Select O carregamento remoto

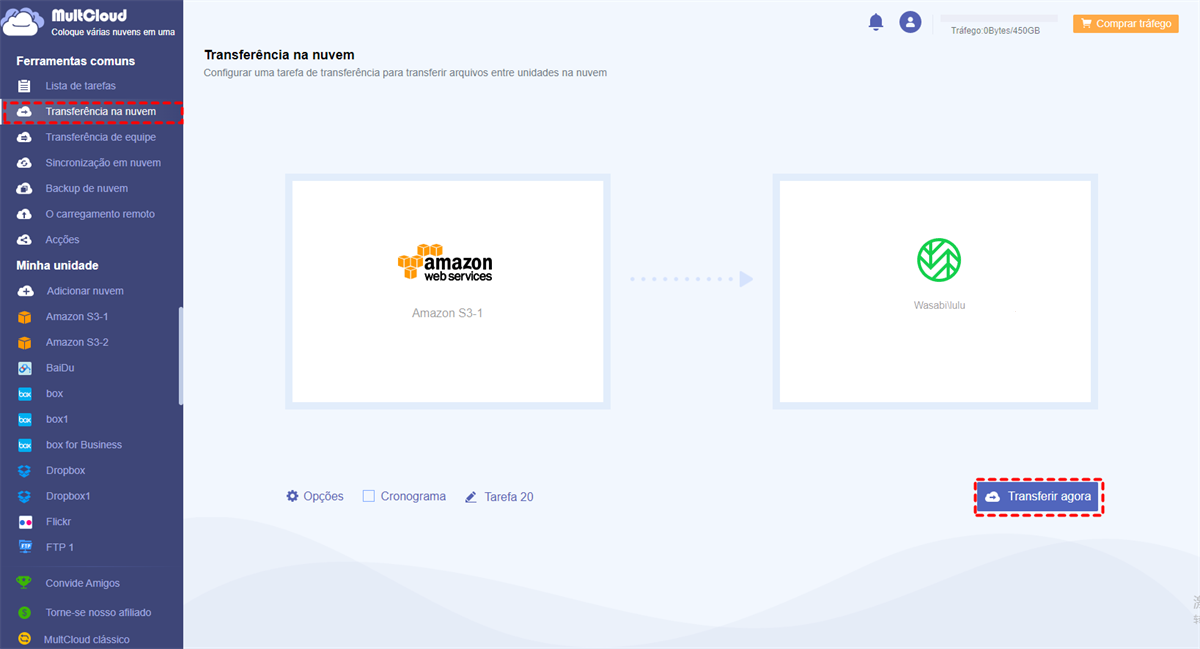click(x=100, y=214)
